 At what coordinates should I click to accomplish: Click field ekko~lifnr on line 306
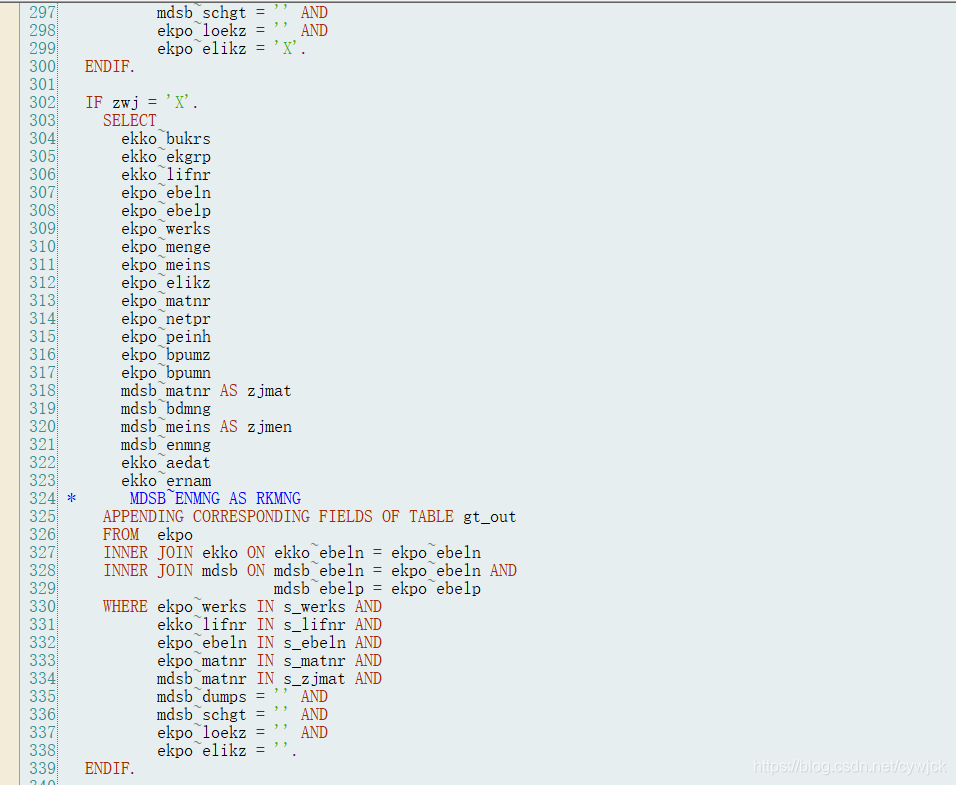(166, 175)
